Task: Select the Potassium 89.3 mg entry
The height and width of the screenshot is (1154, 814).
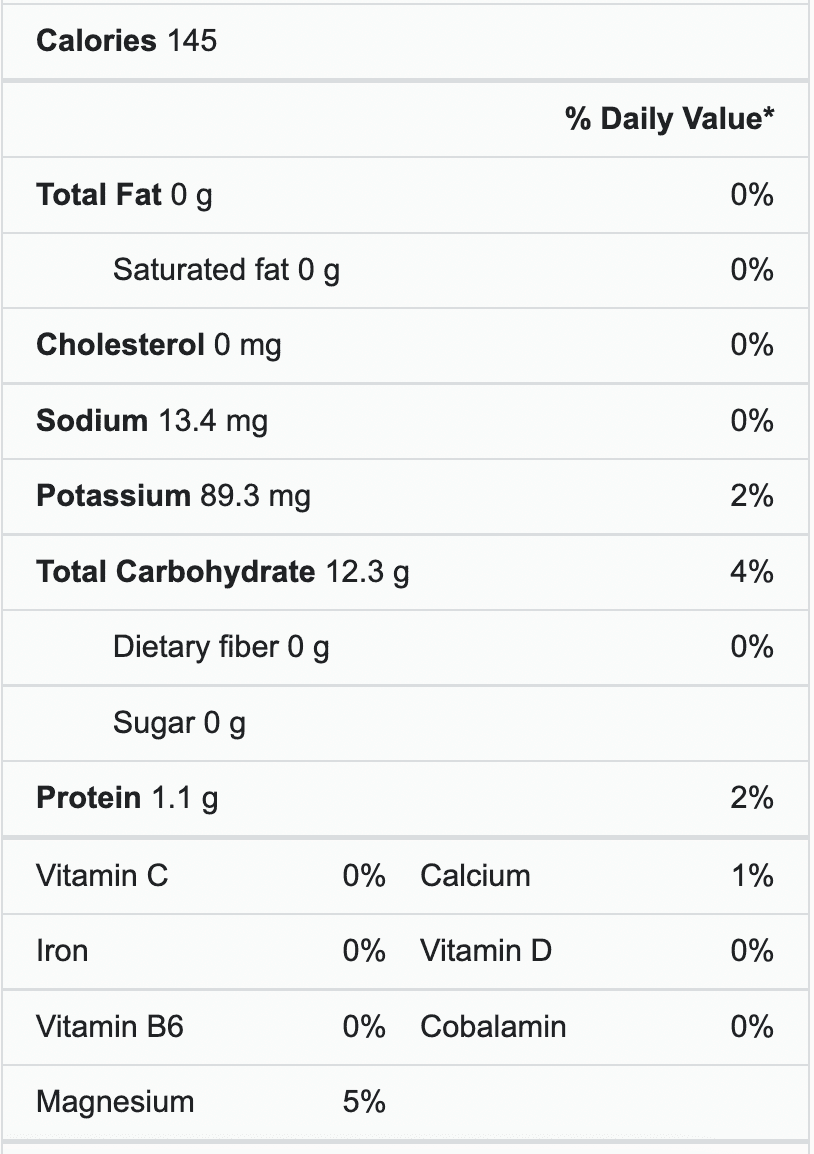Action: pyautogui.click(x=173, y=496)
